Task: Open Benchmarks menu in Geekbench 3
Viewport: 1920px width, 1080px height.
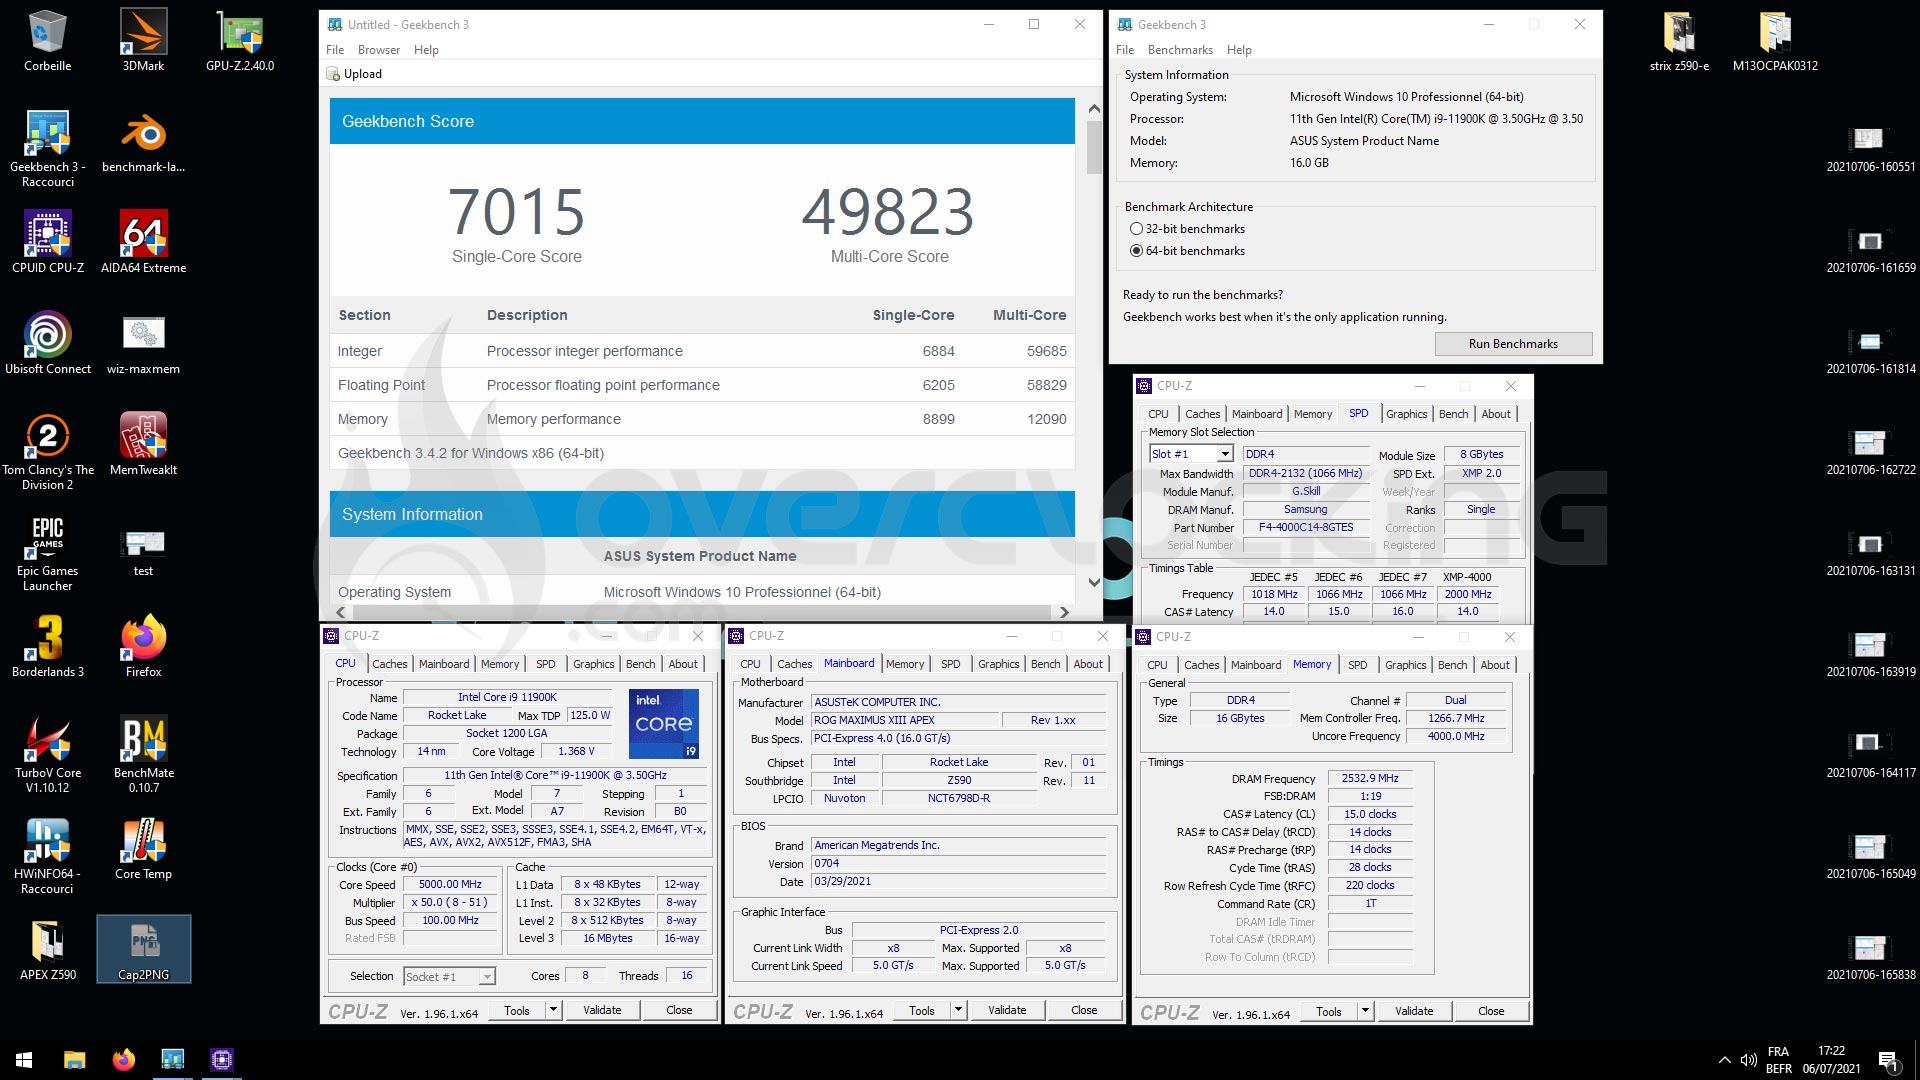Action: coord(1180,50)
